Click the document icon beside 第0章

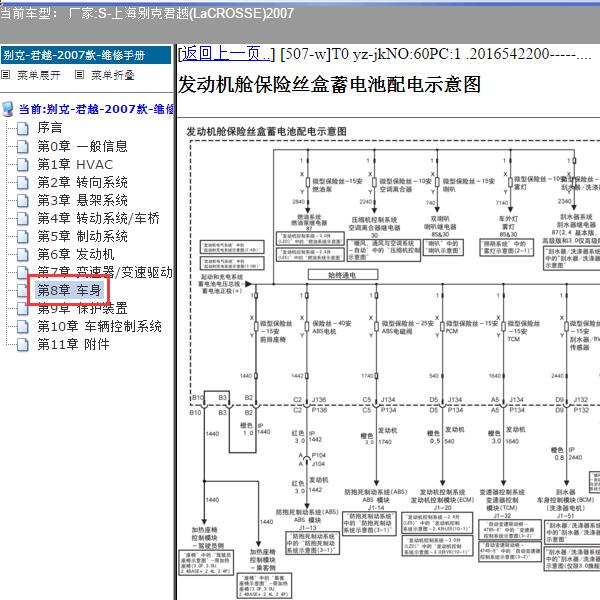(x=23, y=147)
